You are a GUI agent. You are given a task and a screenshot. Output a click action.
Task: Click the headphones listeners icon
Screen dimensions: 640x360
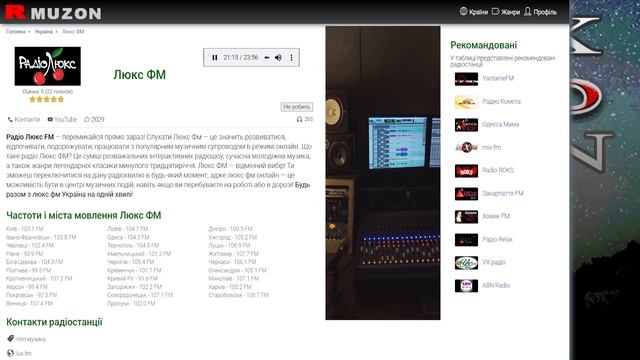click(299, 119)
